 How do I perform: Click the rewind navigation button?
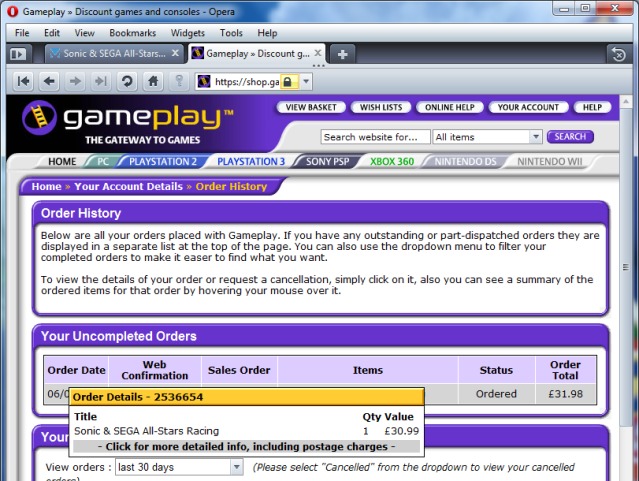pos(22,81)
